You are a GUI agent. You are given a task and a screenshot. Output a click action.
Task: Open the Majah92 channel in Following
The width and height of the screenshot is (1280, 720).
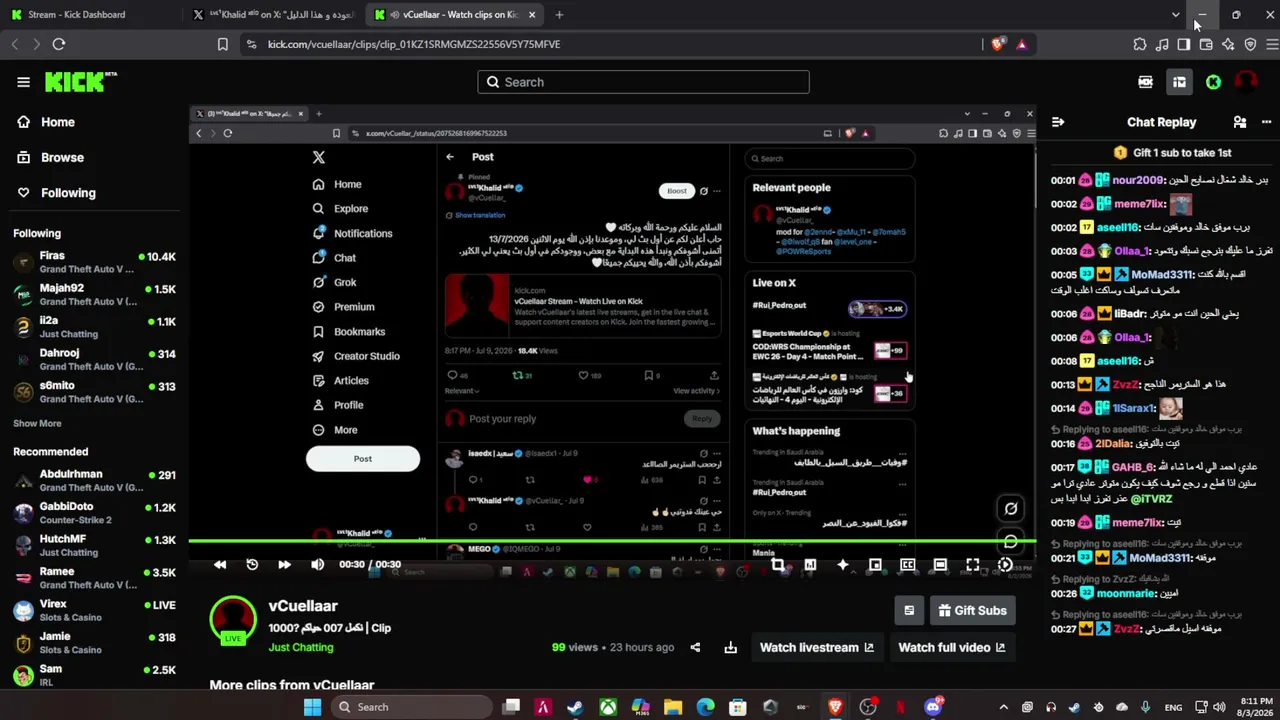[94, 295]
